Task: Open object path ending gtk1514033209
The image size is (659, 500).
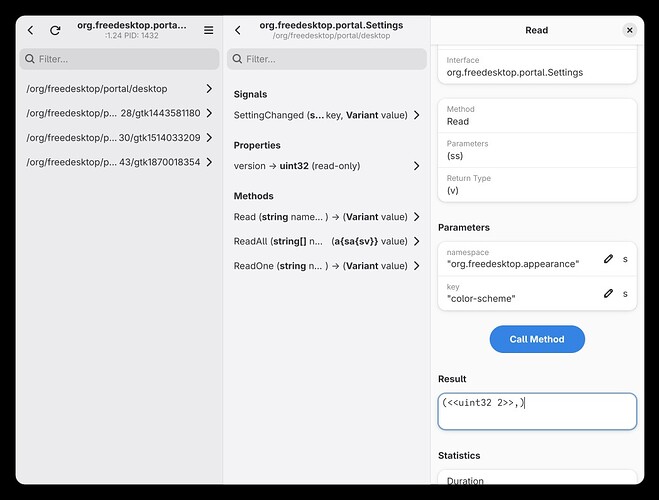Action: pos(119,137)
